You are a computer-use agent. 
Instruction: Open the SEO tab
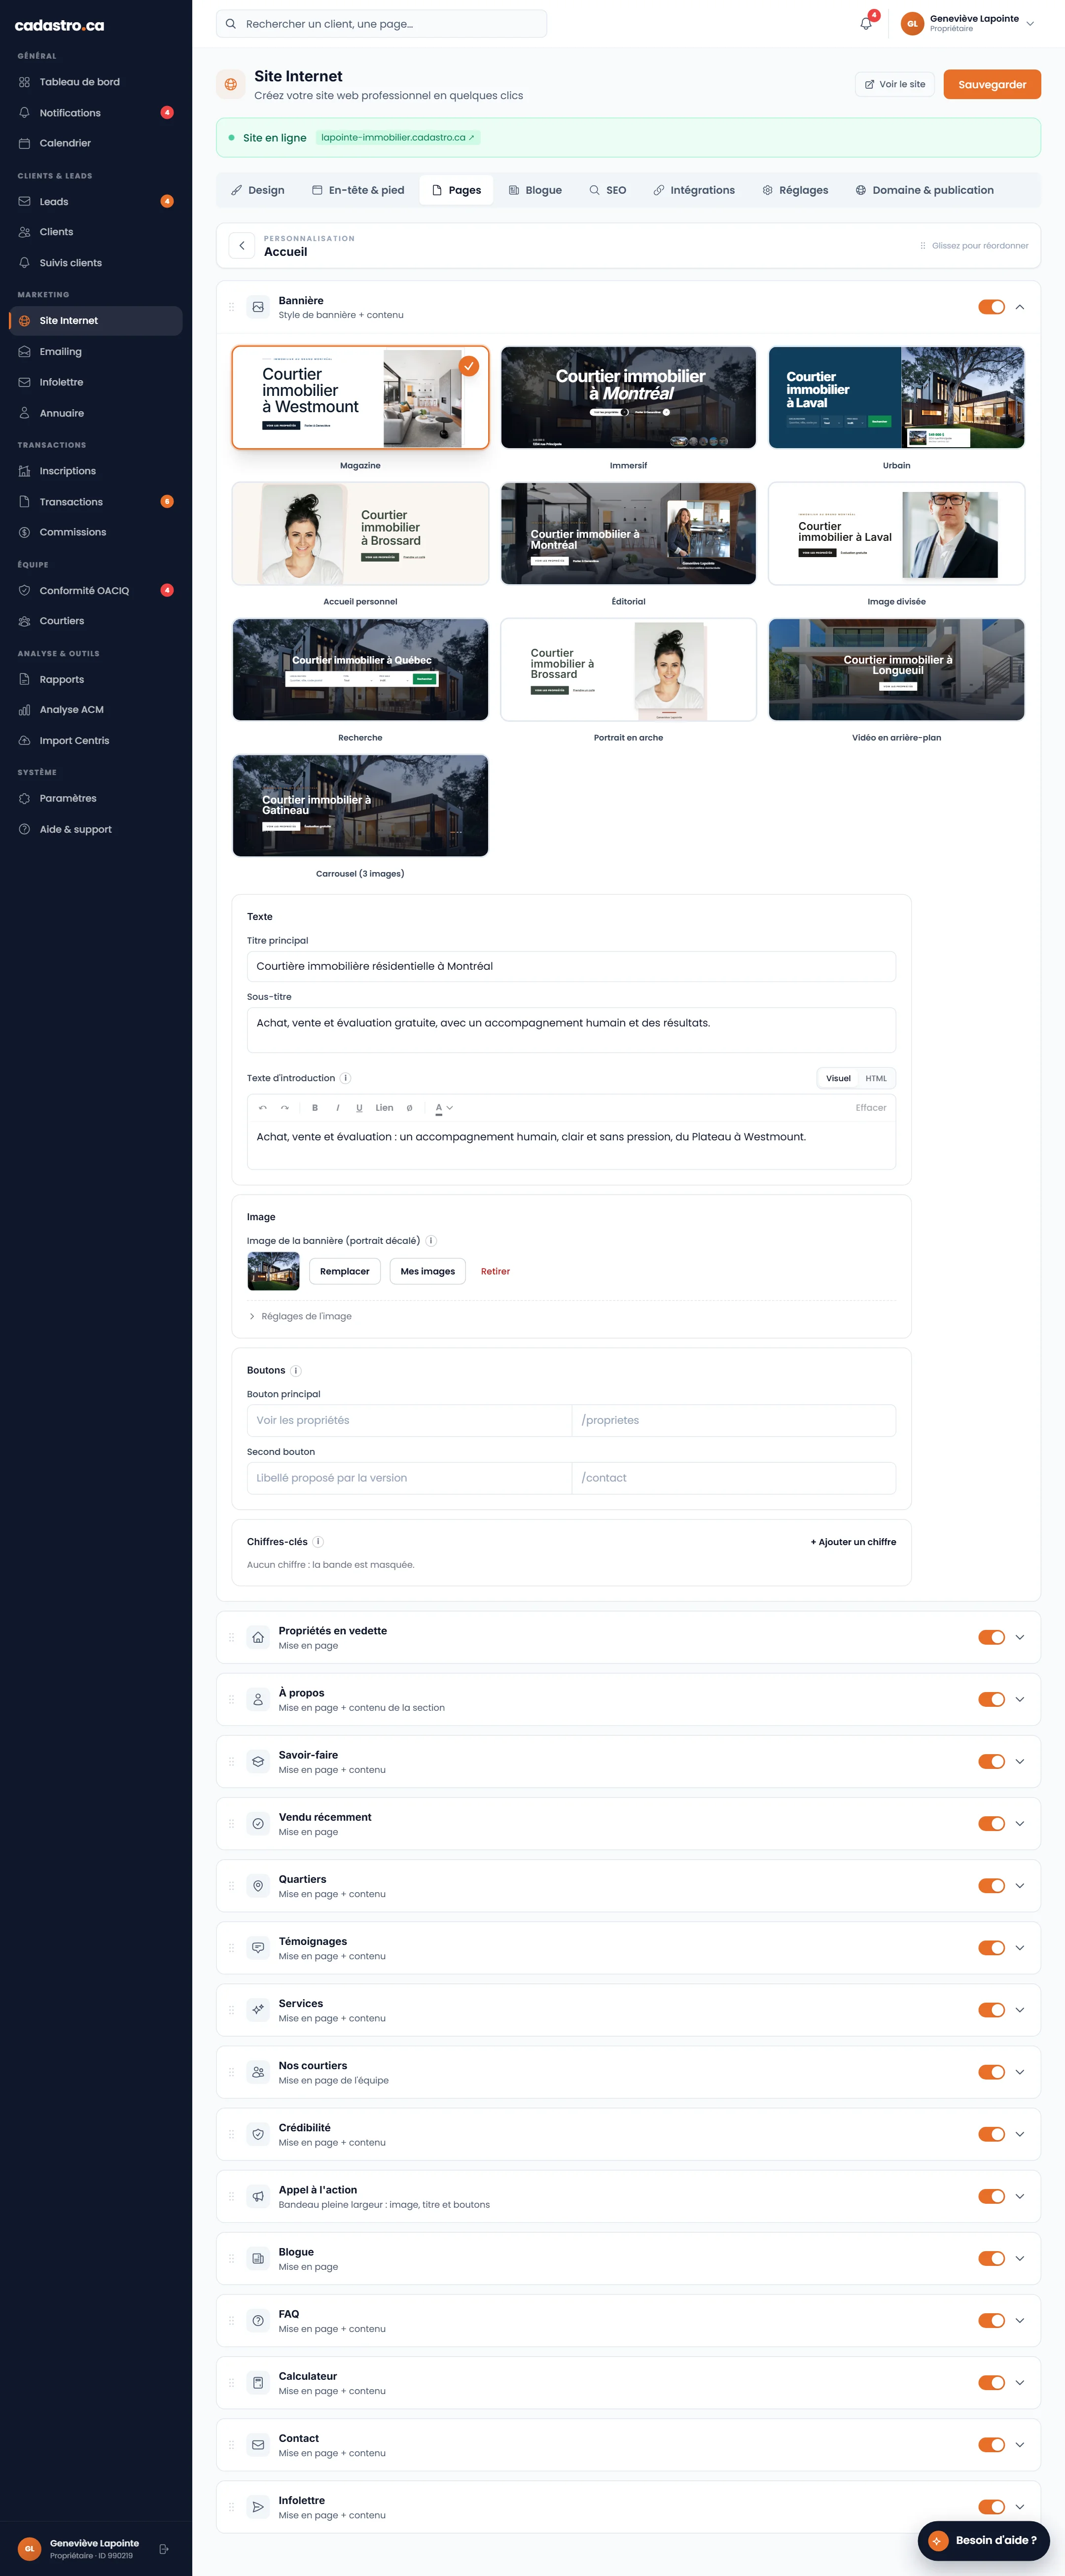pos(608,190)
